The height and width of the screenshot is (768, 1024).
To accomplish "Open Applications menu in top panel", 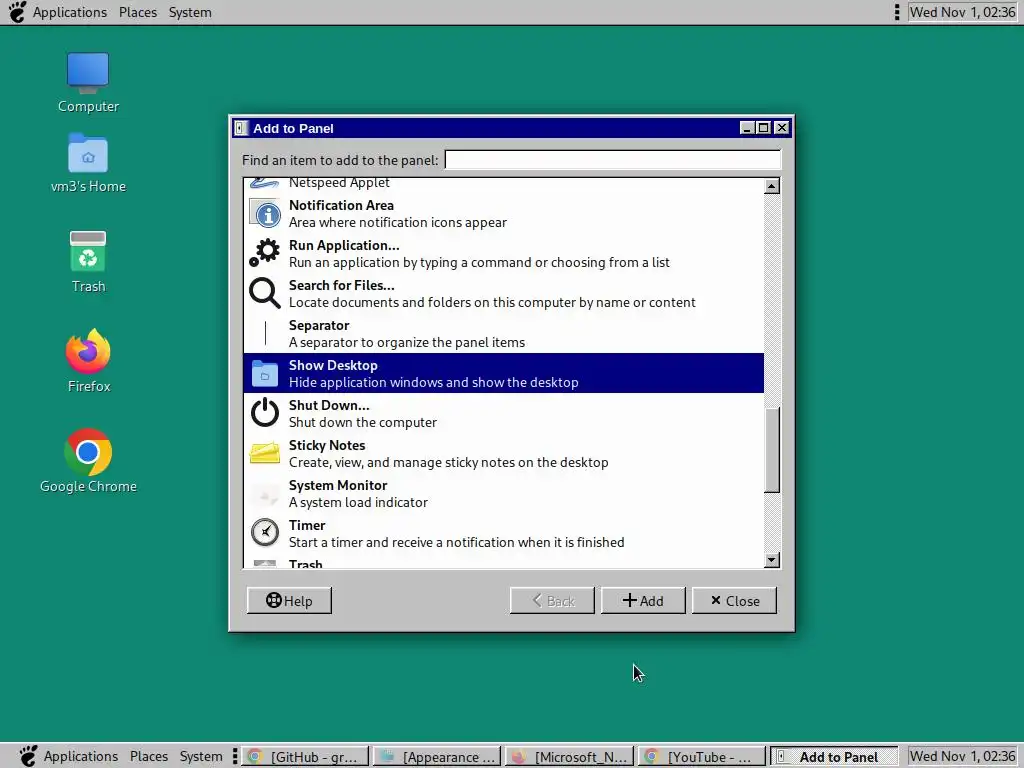I will pos(70,12).
